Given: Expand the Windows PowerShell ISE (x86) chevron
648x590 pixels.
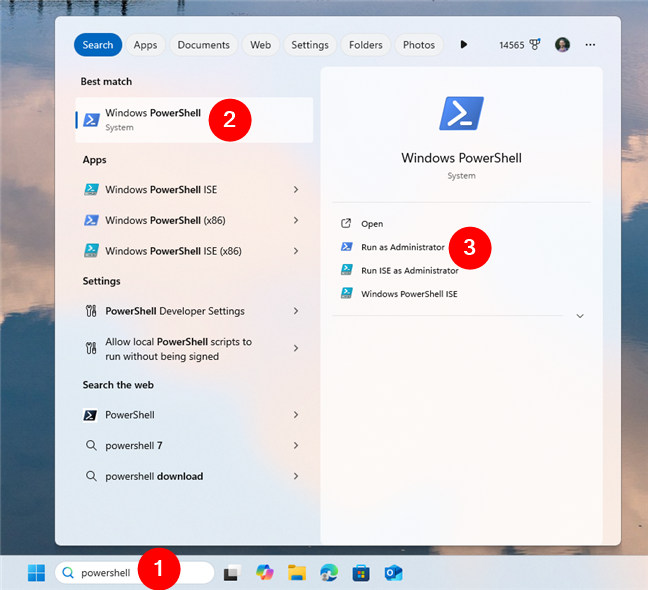Looking at the screenshot, I should pyautogui.click(x=296, y=251).
